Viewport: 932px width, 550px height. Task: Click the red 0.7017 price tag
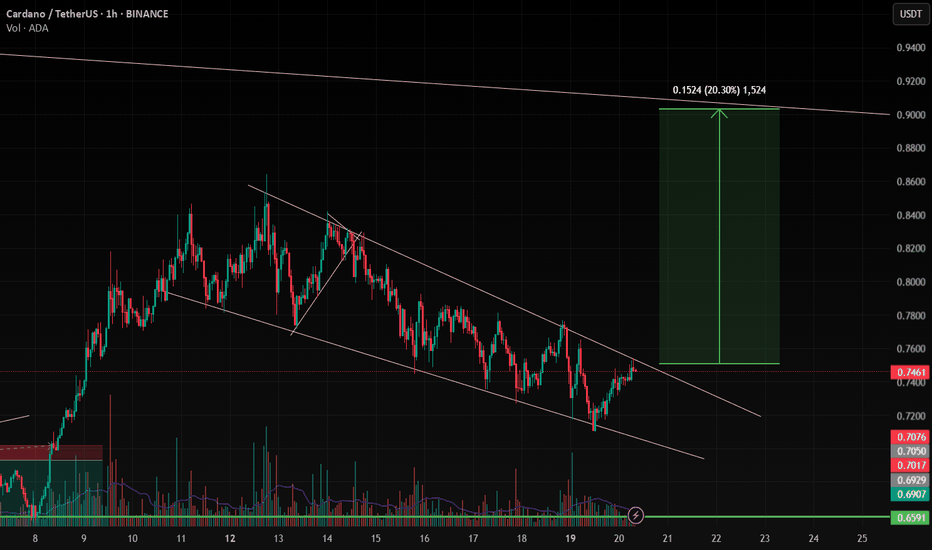[x=910, y=466]
